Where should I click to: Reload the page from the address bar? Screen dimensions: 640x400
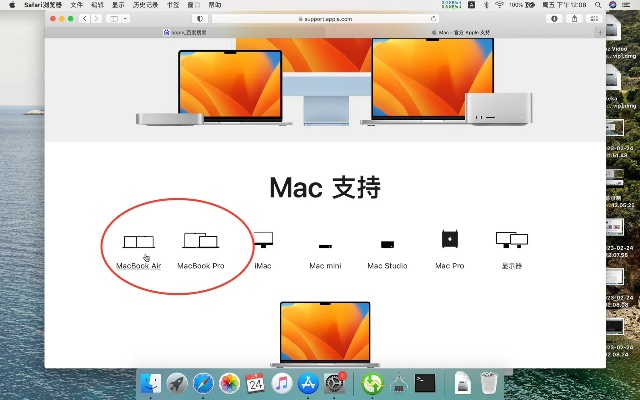pyautogui.click(x=433, y=18)
